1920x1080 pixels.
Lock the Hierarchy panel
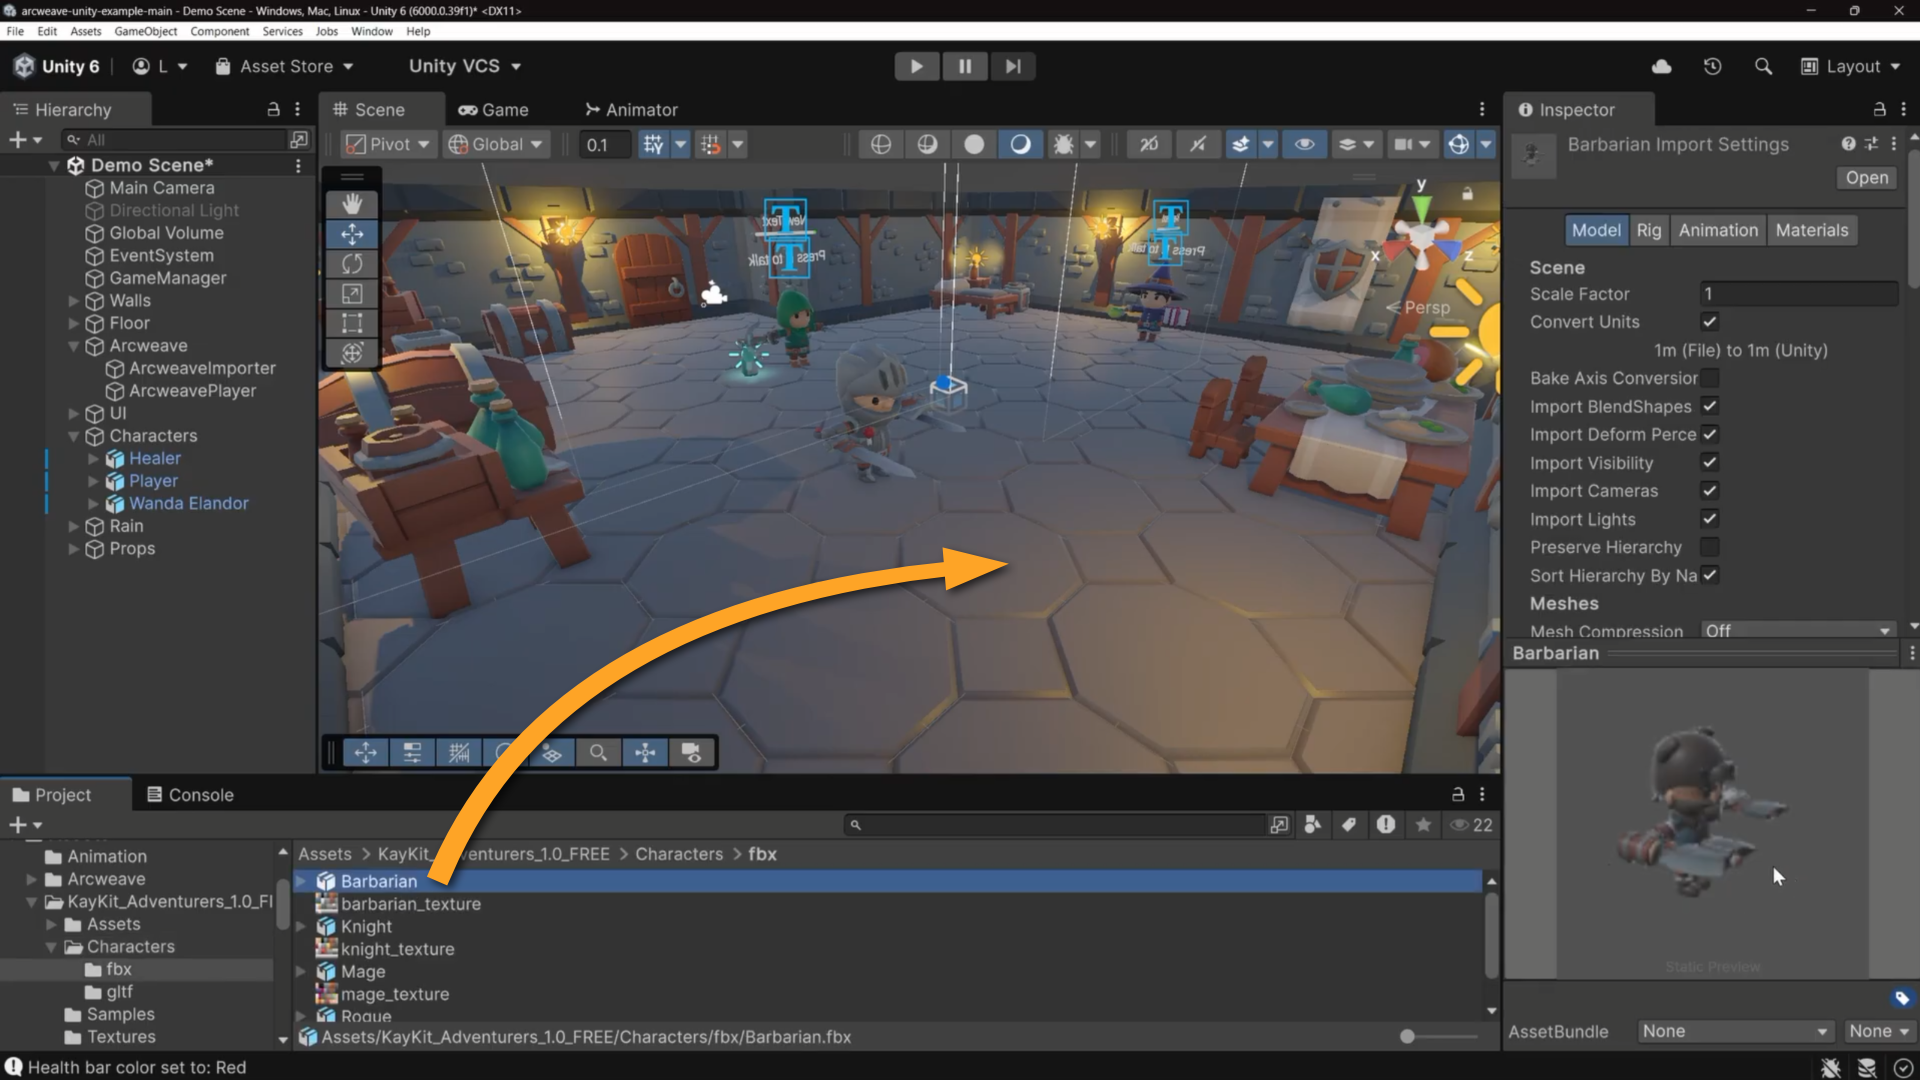[273, 109]
